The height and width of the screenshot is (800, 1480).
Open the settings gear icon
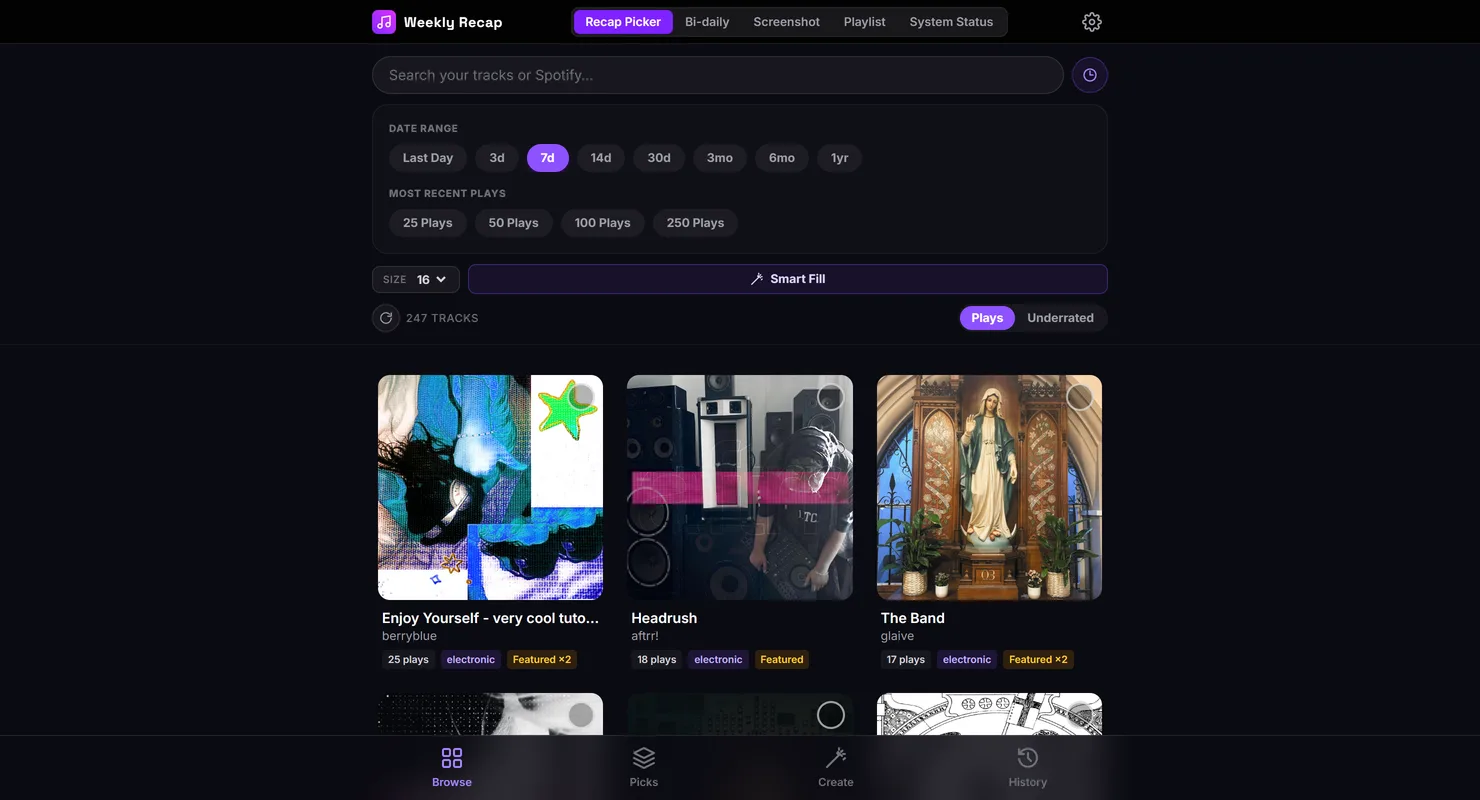coord(1092,22)
